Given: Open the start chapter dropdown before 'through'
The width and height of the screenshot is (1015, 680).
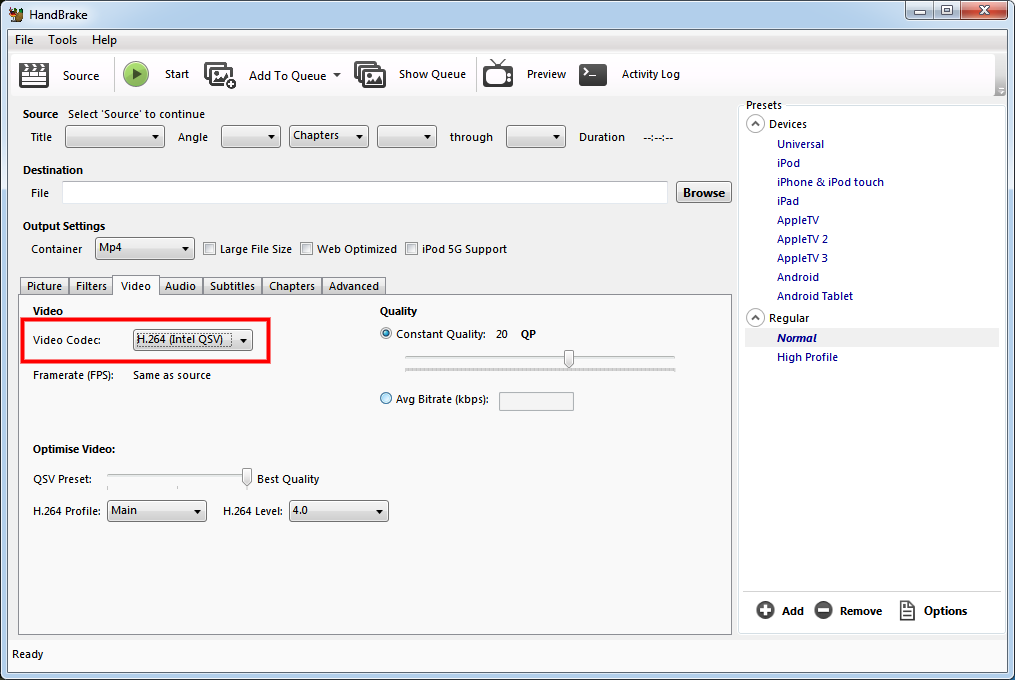Looking at the screenshot, I should [x=407, y=137].
